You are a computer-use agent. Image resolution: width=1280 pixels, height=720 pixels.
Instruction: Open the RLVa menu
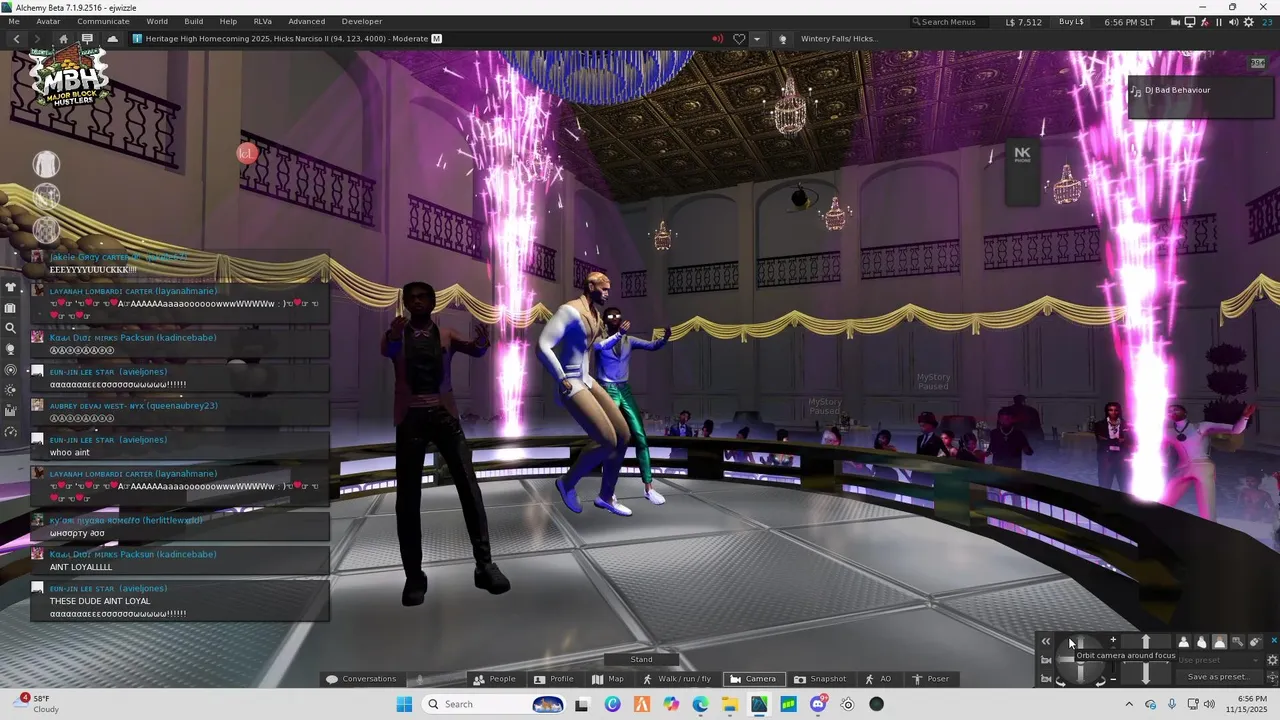tap(263, 22)
